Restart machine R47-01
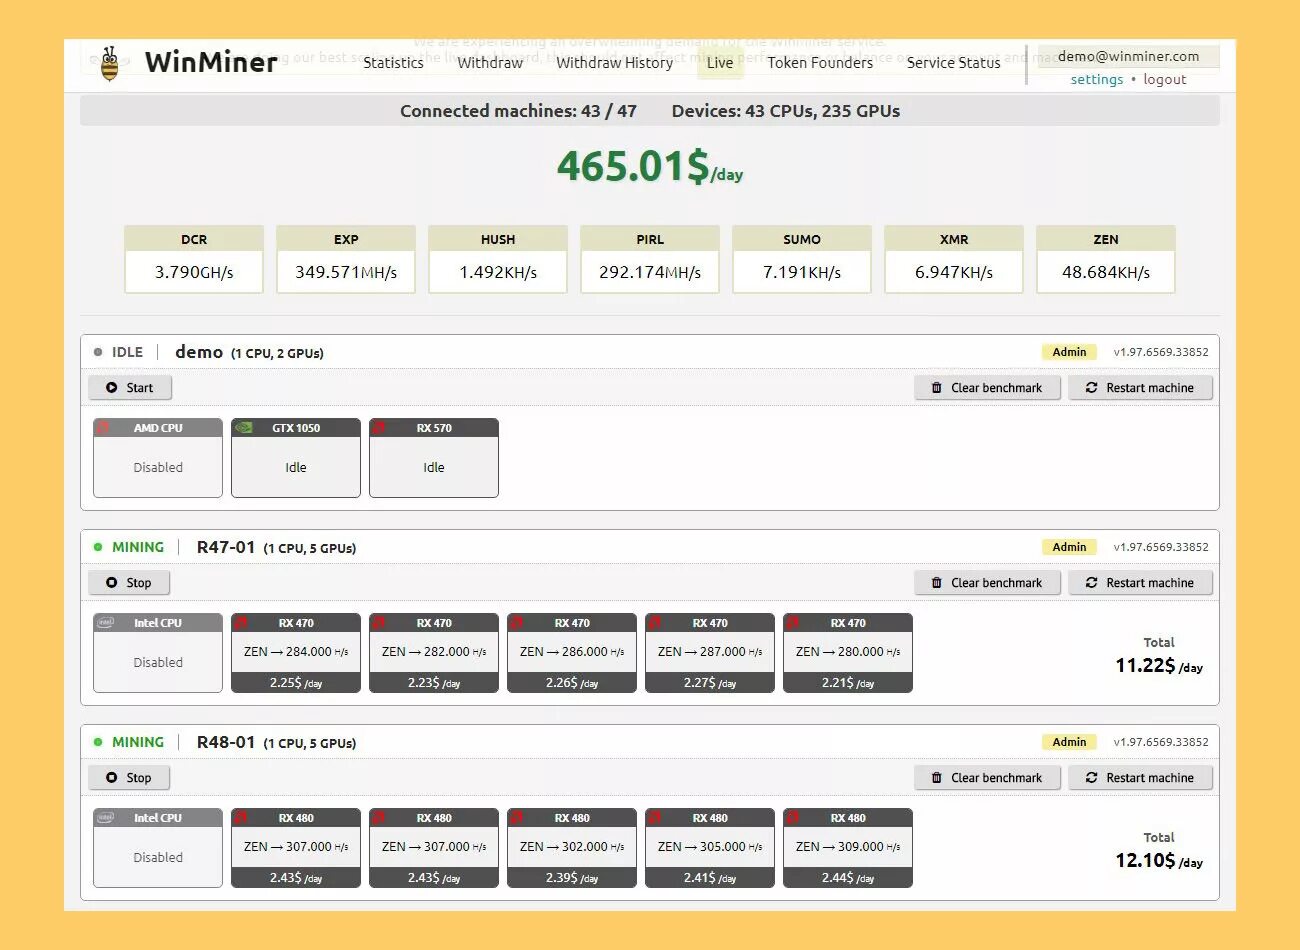 tap(1140, 582)
